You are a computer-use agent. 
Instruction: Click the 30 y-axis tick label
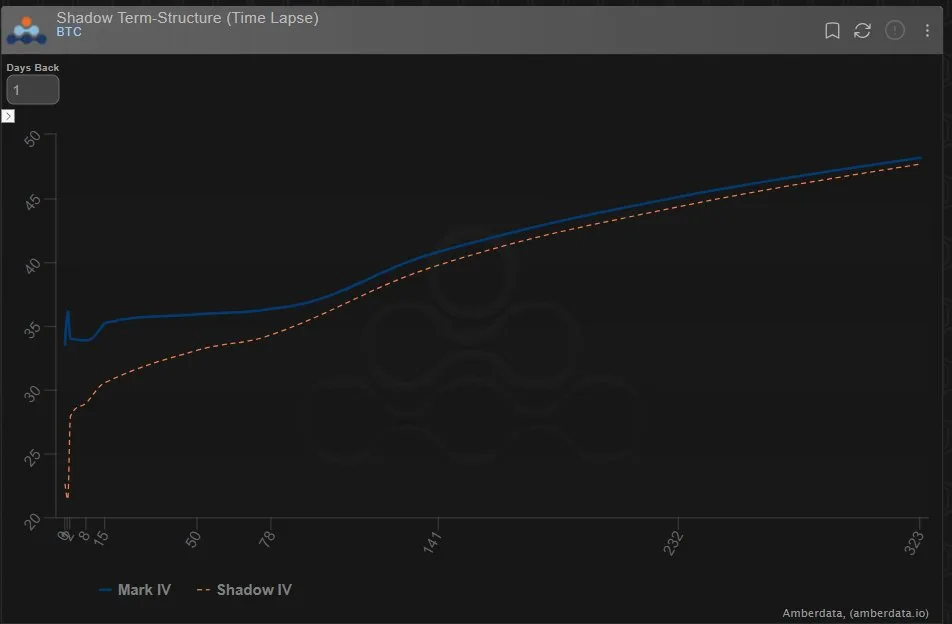point(32,393)
